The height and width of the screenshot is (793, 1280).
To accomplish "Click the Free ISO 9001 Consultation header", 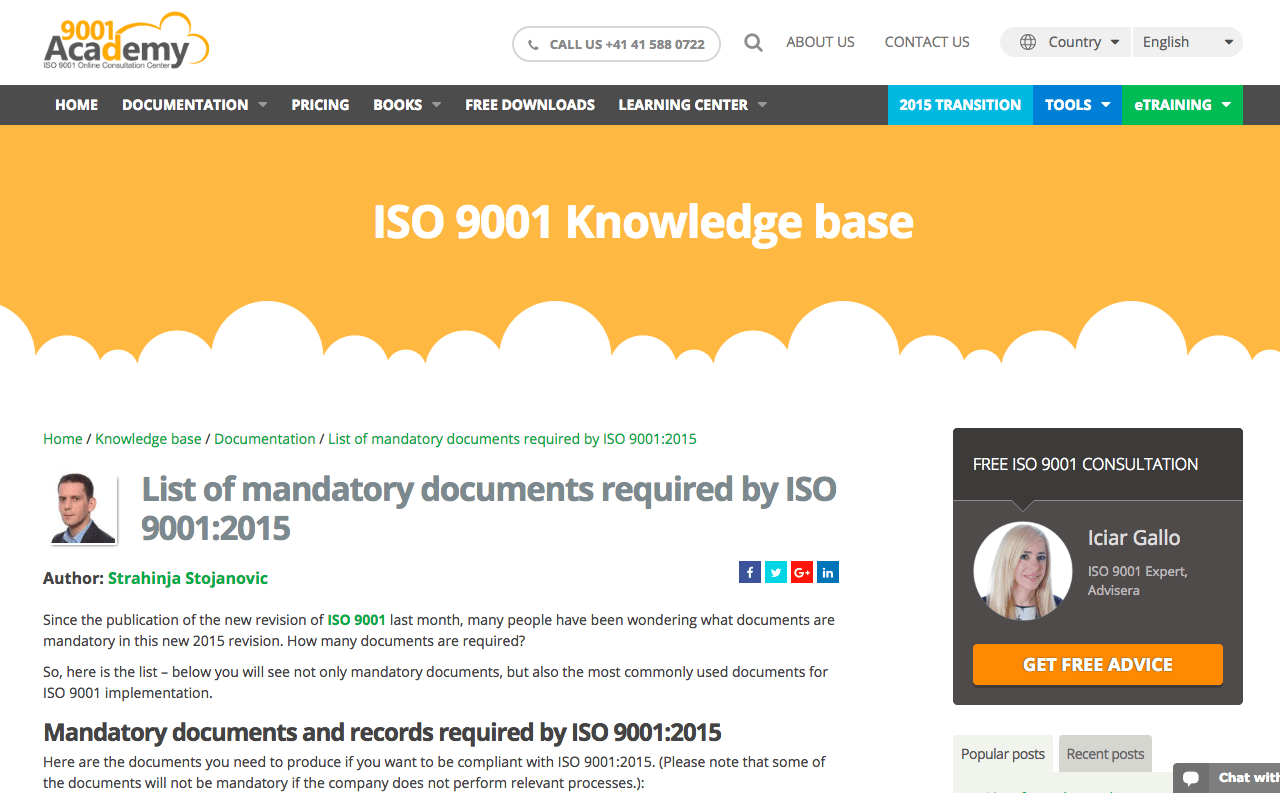I will pos(1085,464).
